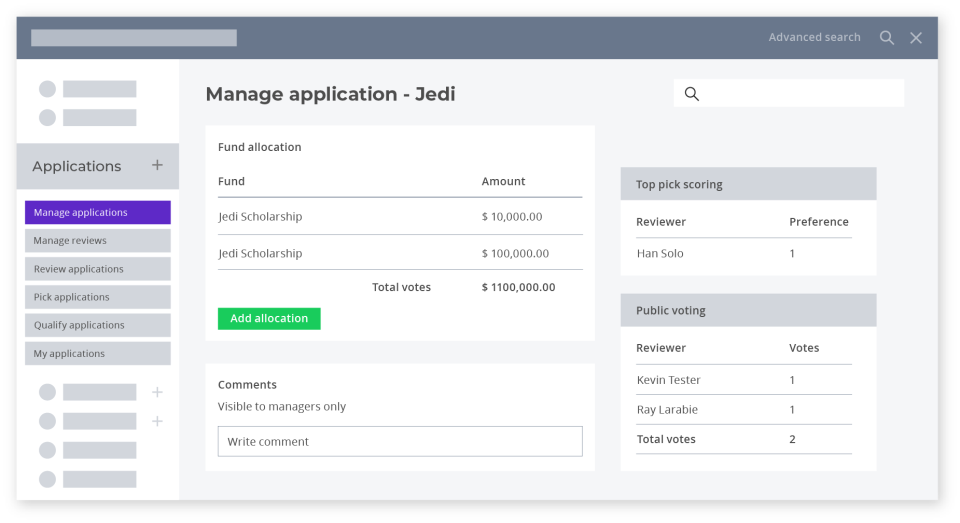Viewport: 960px width, 523px height.
Task: Click the X icon in the top header
Action: (916, 38)
